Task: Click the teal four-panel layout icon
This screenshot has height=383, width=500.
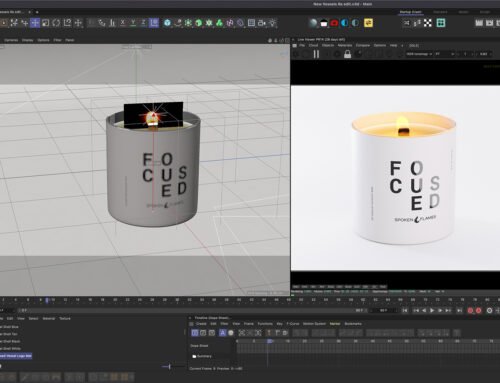Action: 441,23
